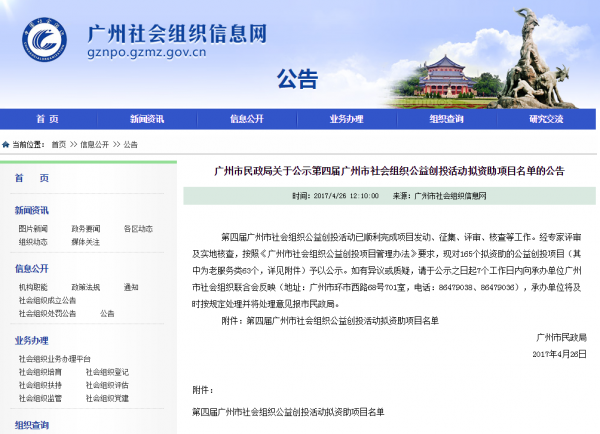The width and height of the screenshot is (600, 434).
Task: Open 社会组织培育 in the sidebar
Action: point(40,372)
